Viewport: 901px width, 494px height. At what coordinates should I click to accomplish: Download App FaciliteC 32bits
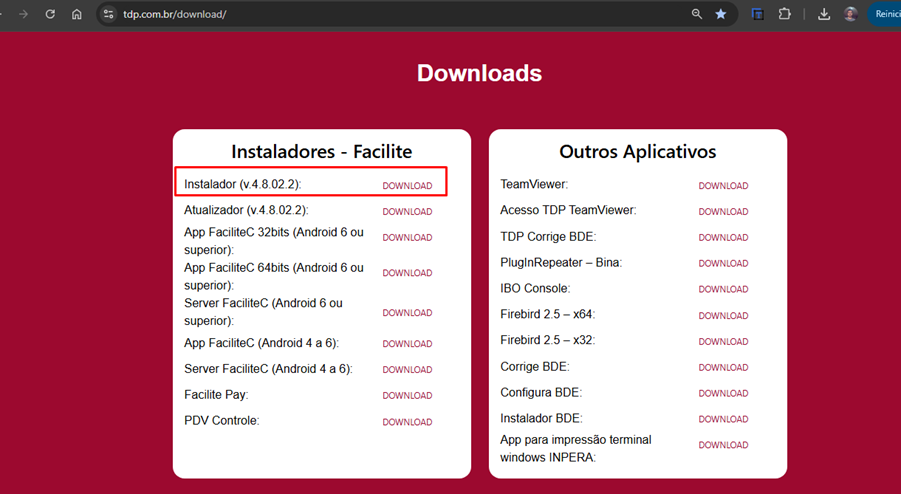(x=407, y=238)
